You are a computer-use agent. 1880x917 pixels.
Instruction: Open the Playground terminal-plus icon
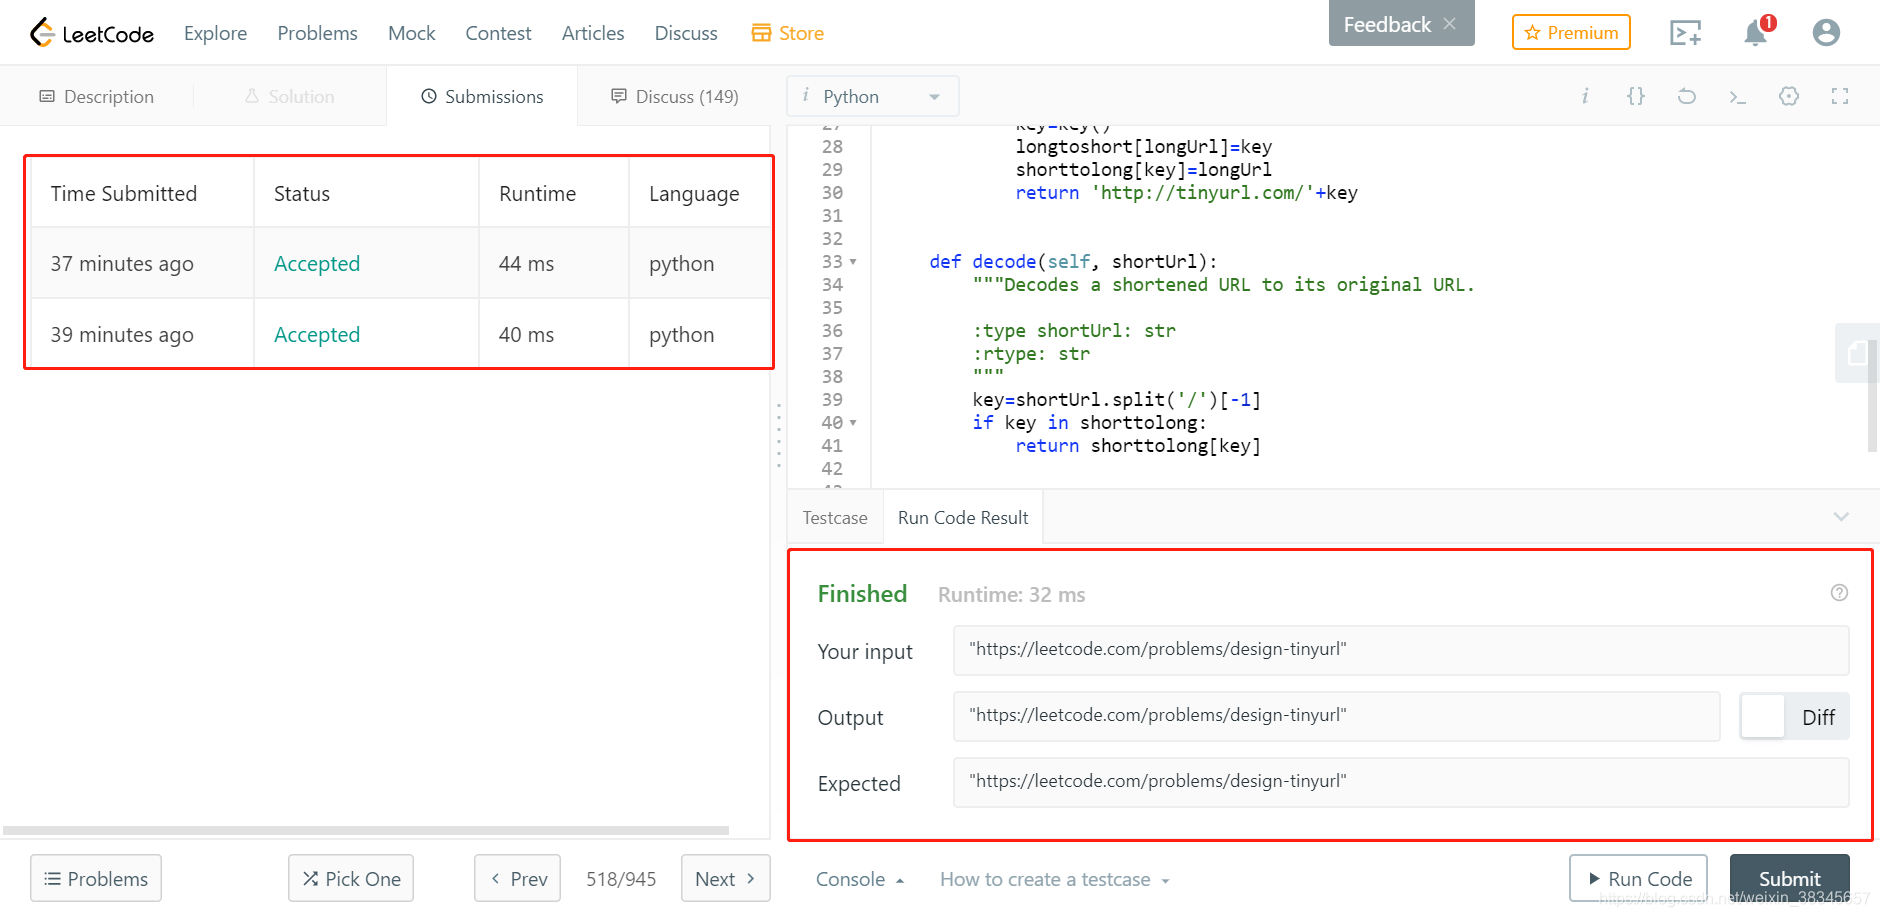1685,33
